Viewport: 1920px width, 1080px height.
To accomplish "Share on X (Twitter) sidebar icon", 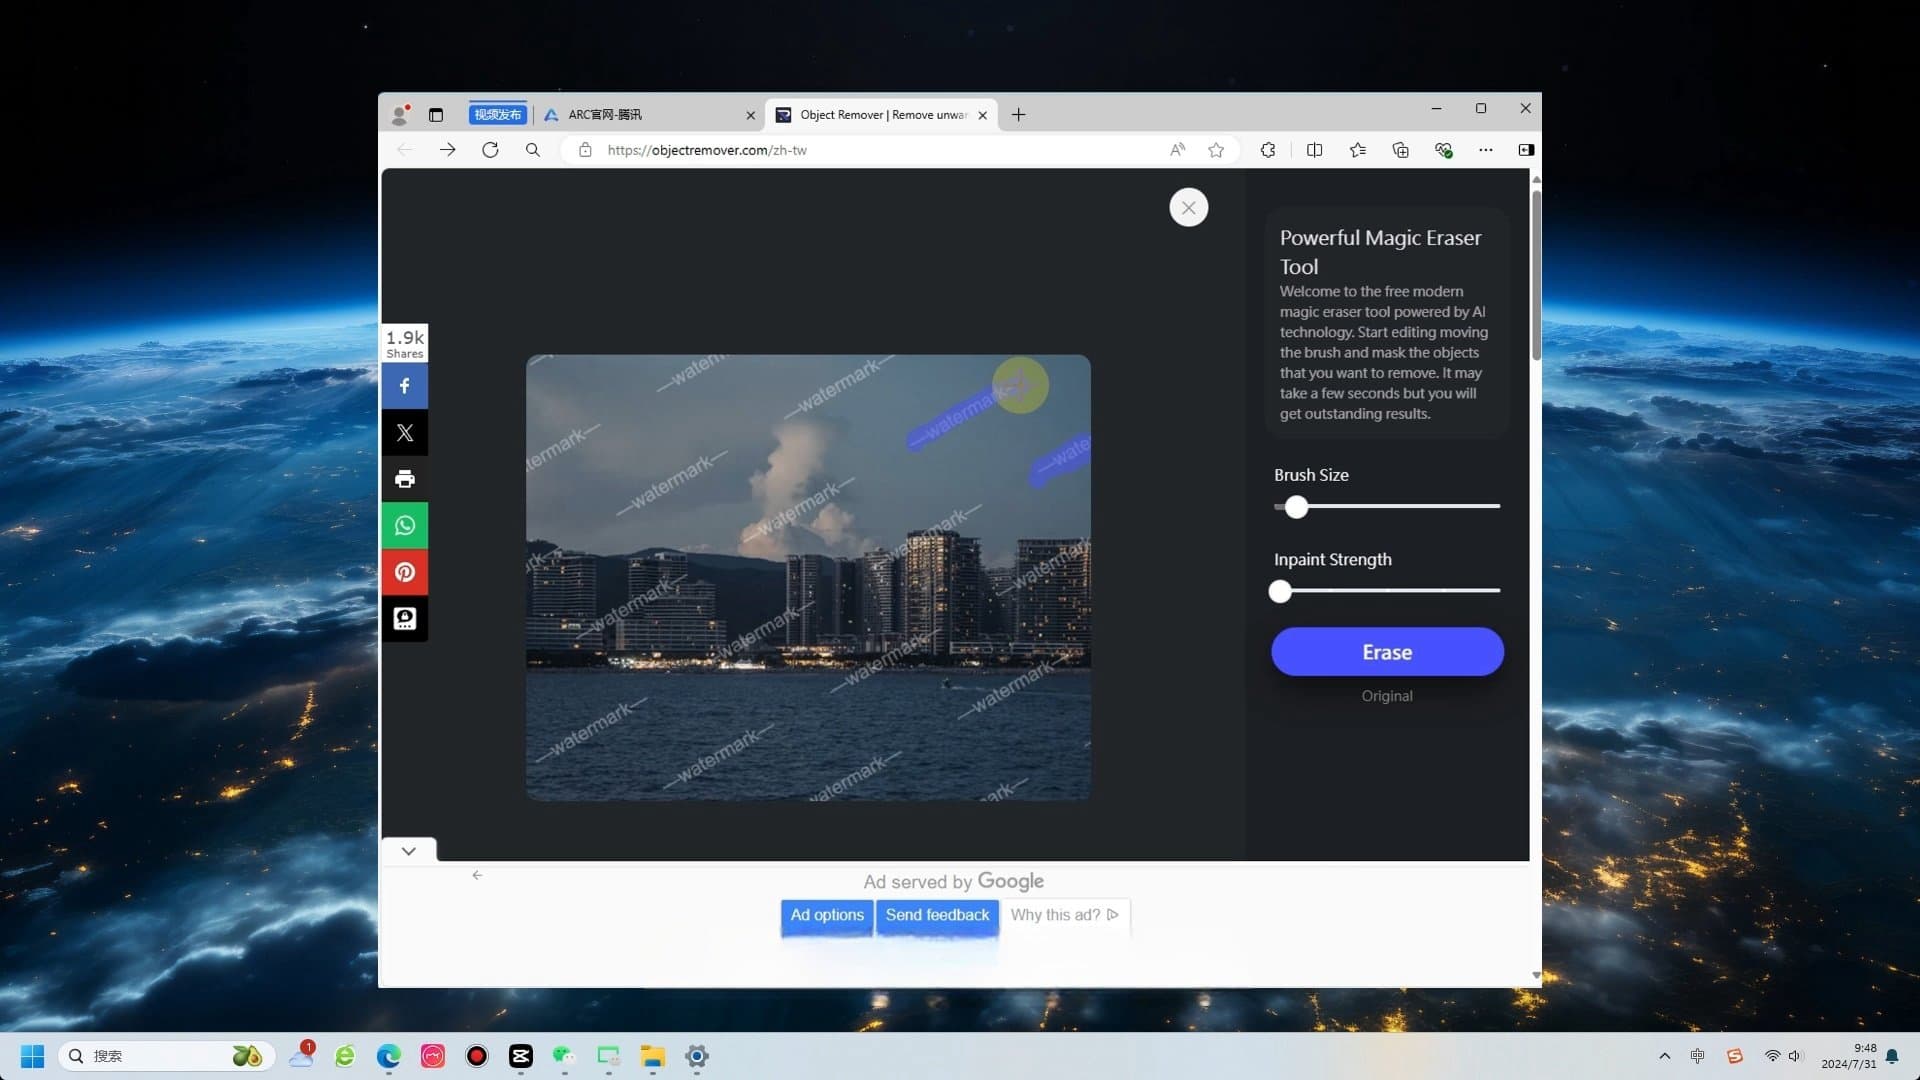I will click(x=404, y=433).
